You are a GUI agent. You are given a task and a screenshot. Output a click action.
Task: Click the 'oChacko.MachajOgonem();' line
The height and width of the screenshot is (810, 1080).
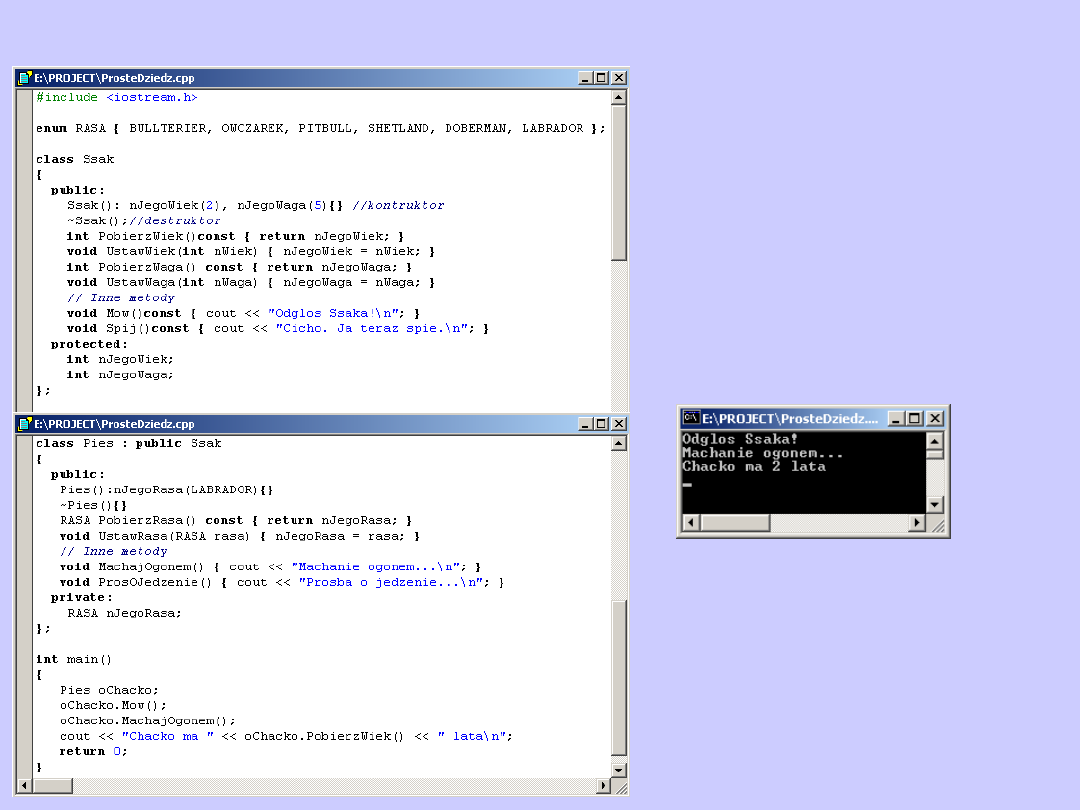point(147,721)
